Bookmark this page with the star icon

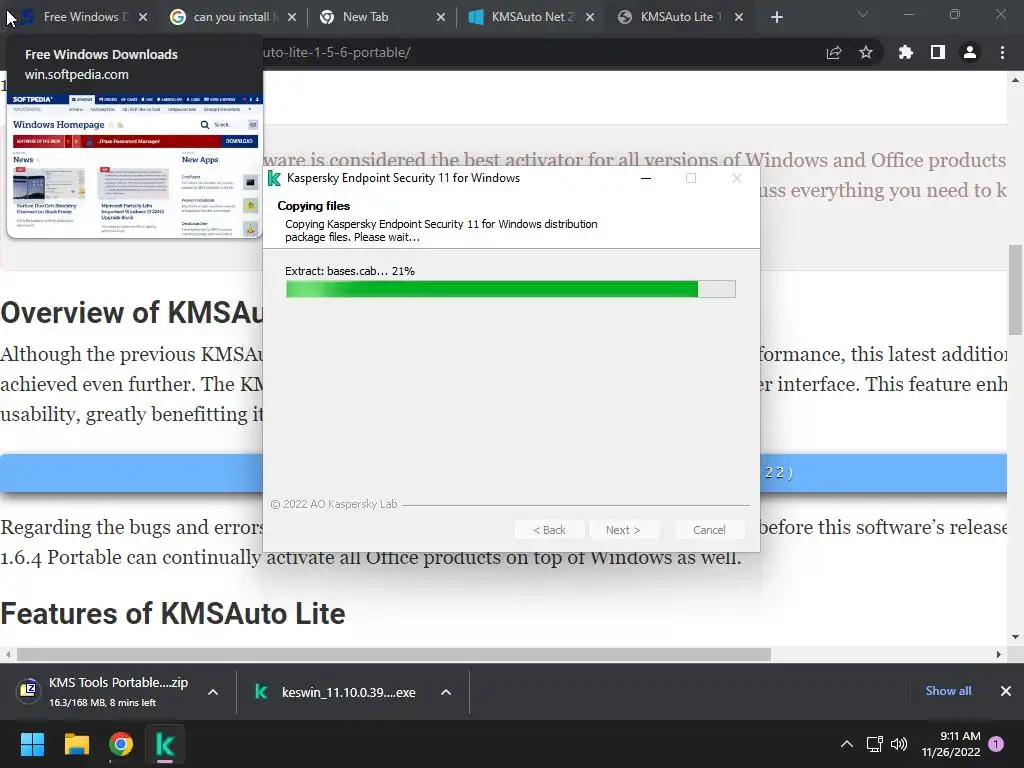866,52
